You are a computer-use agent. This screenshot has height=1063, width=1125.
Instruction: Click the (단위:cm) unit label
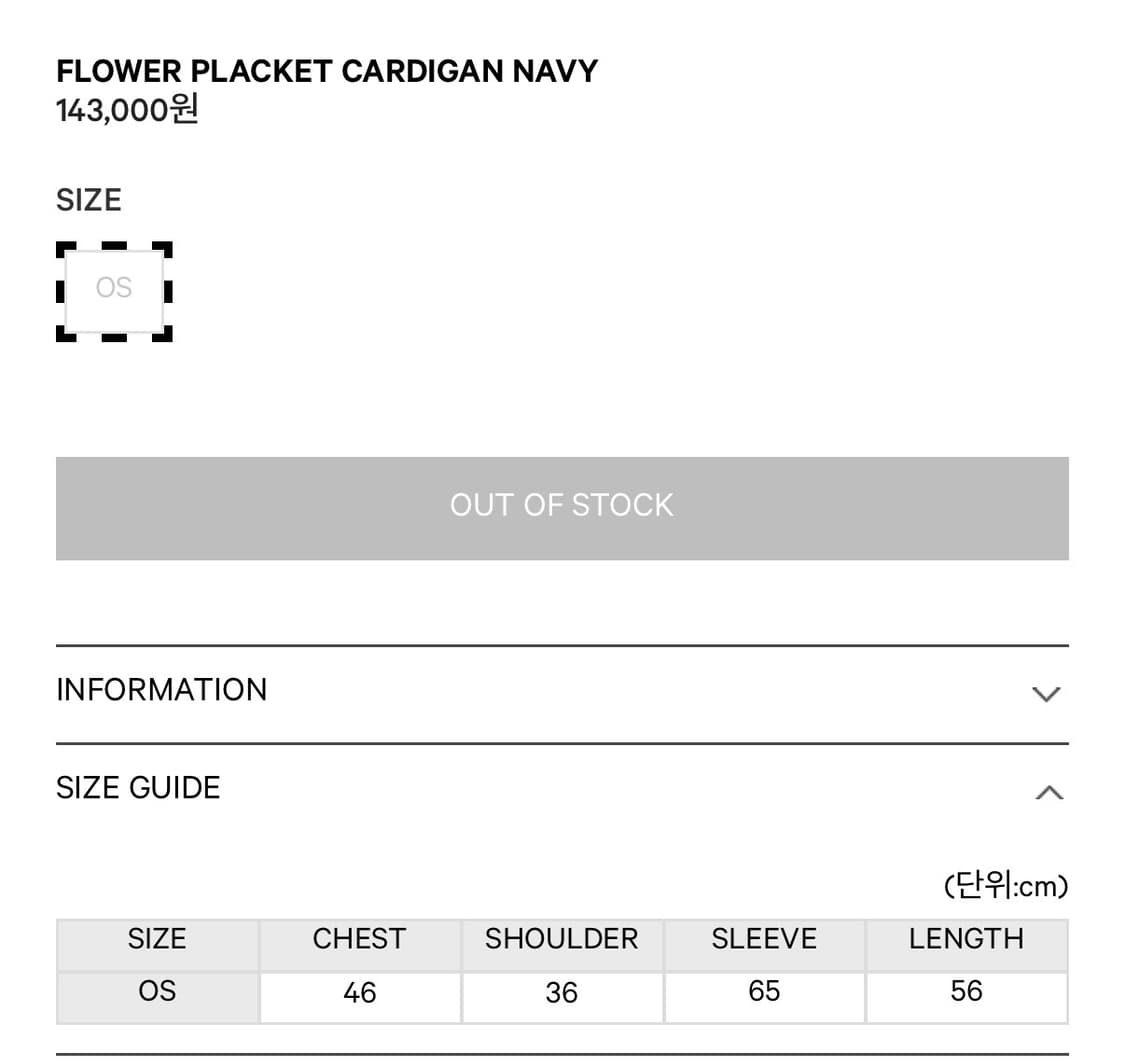1005,886
